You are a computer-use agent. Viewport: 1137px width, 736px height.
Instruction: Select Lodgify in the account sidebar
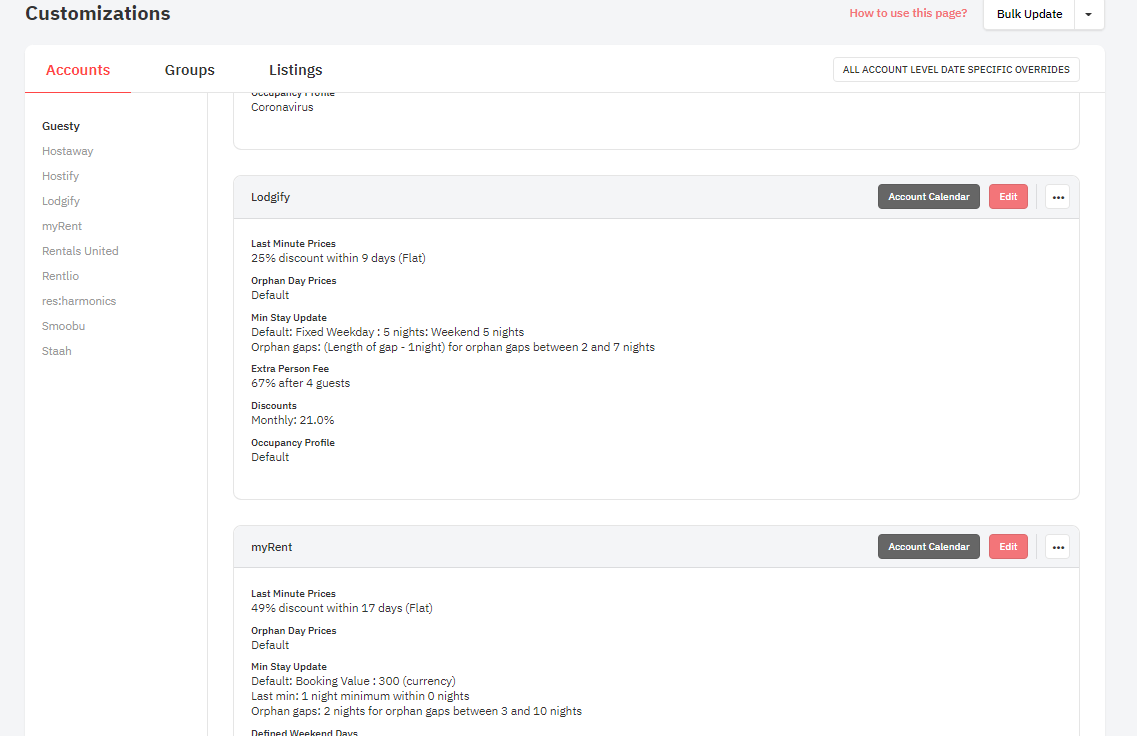61,201
